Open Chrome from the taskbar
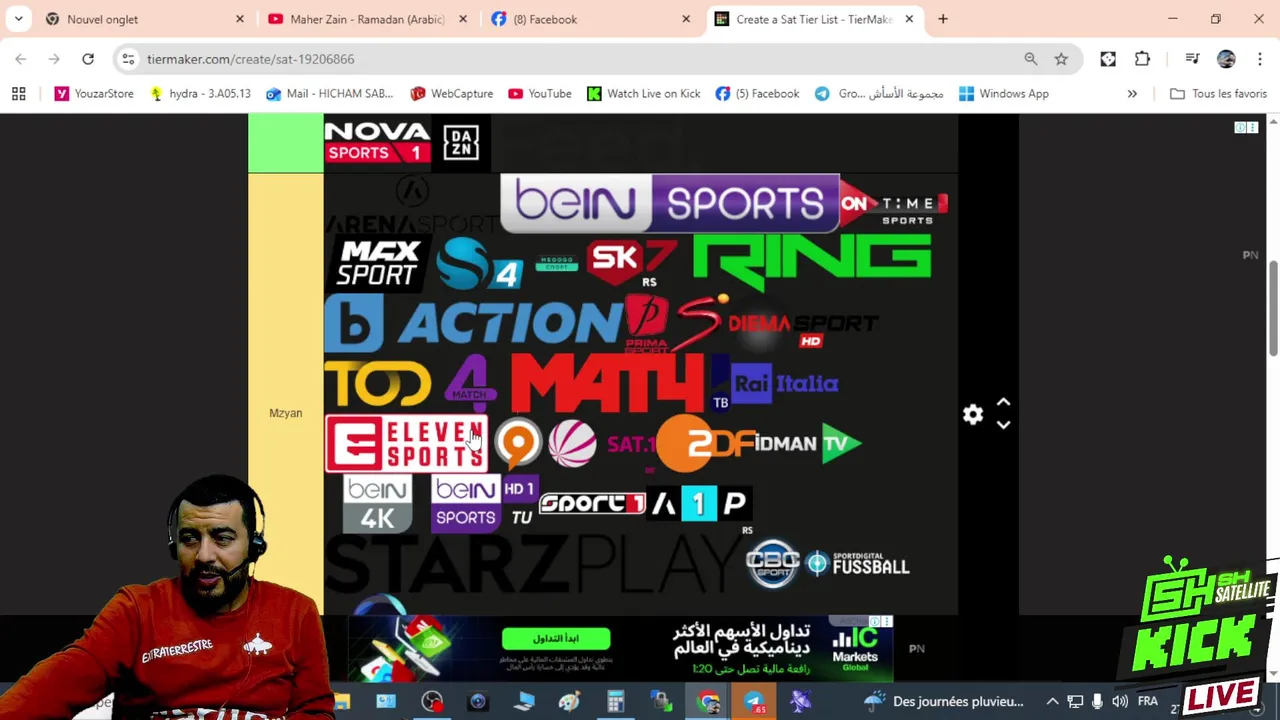1280x720 pixels. (708, 702)
